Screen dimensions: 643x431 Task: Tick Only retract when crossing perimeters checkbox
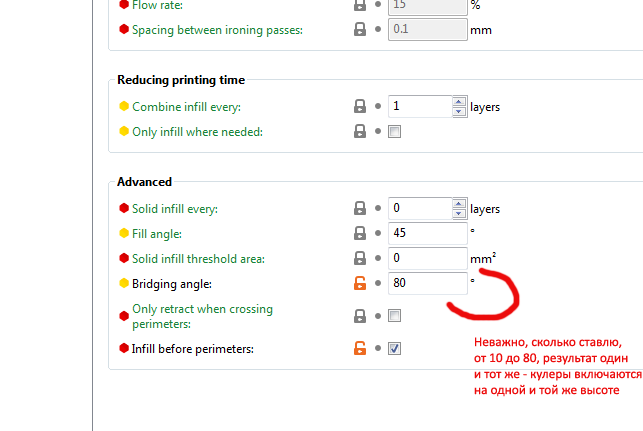(394, 316)
